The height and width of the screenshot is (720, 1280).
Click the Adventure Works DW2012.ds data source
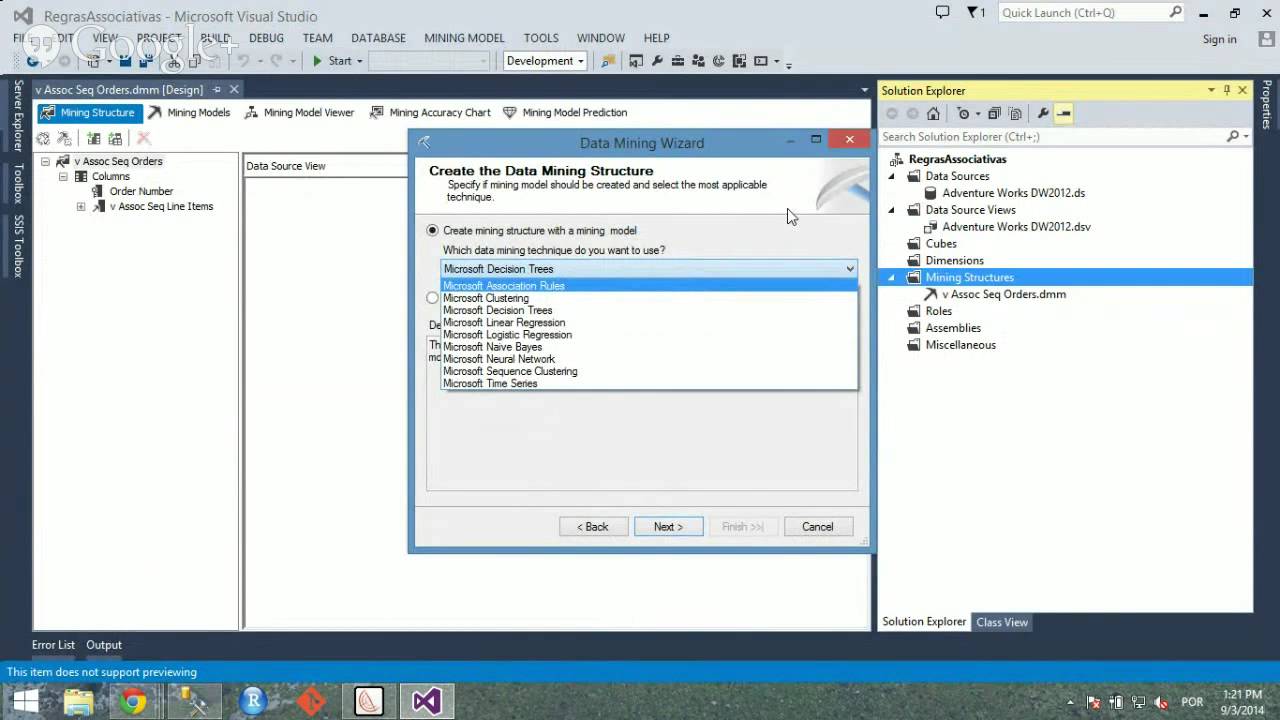1013,193
